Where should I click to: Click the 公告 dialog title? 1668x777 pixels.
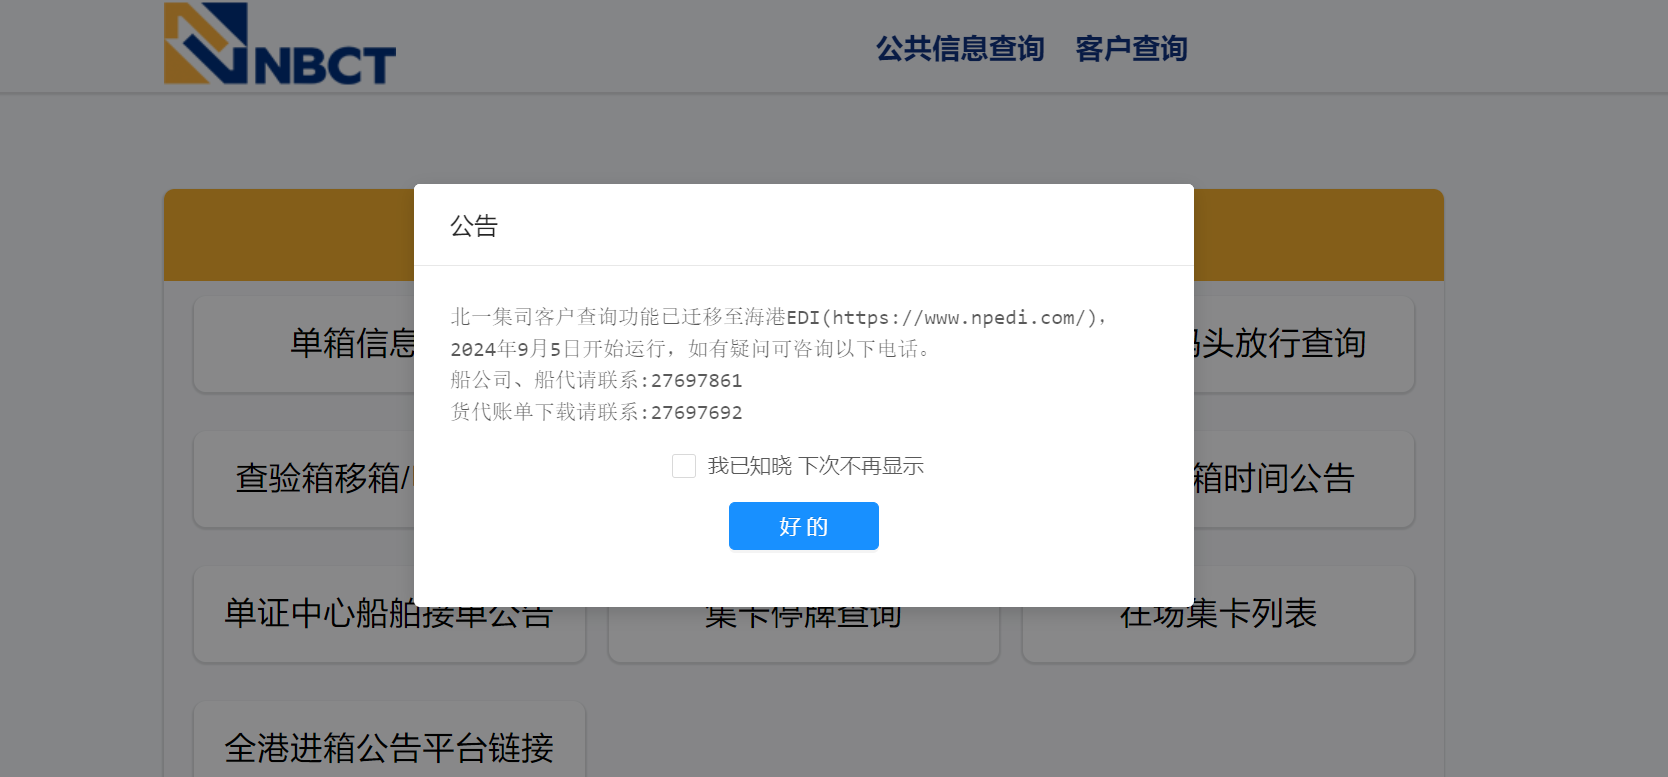(474, 226)
